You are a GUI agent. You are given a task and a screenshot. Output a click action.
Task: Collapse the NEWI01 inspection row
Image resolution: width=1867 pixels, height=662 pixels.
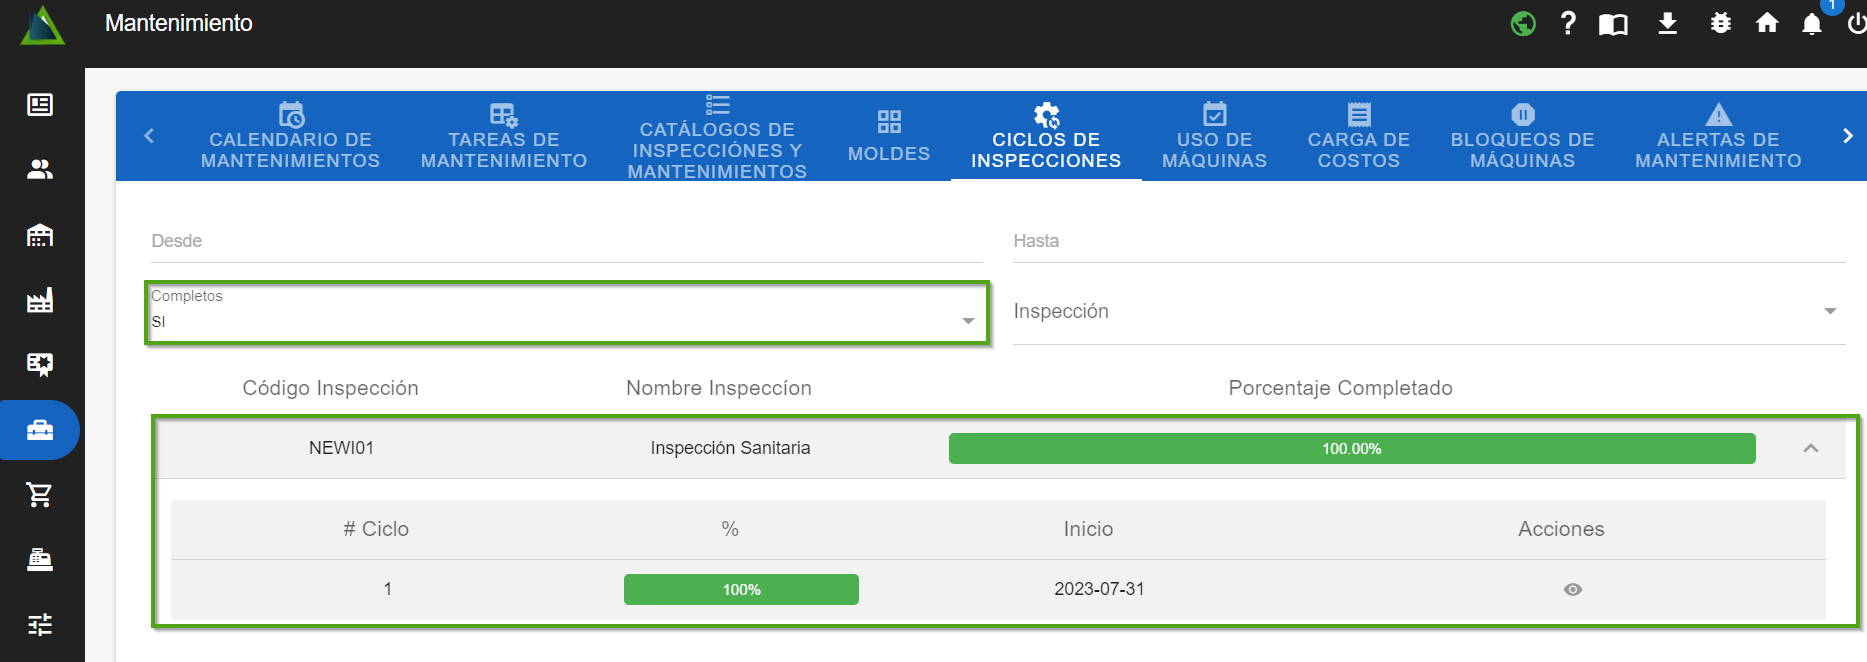1810,449
